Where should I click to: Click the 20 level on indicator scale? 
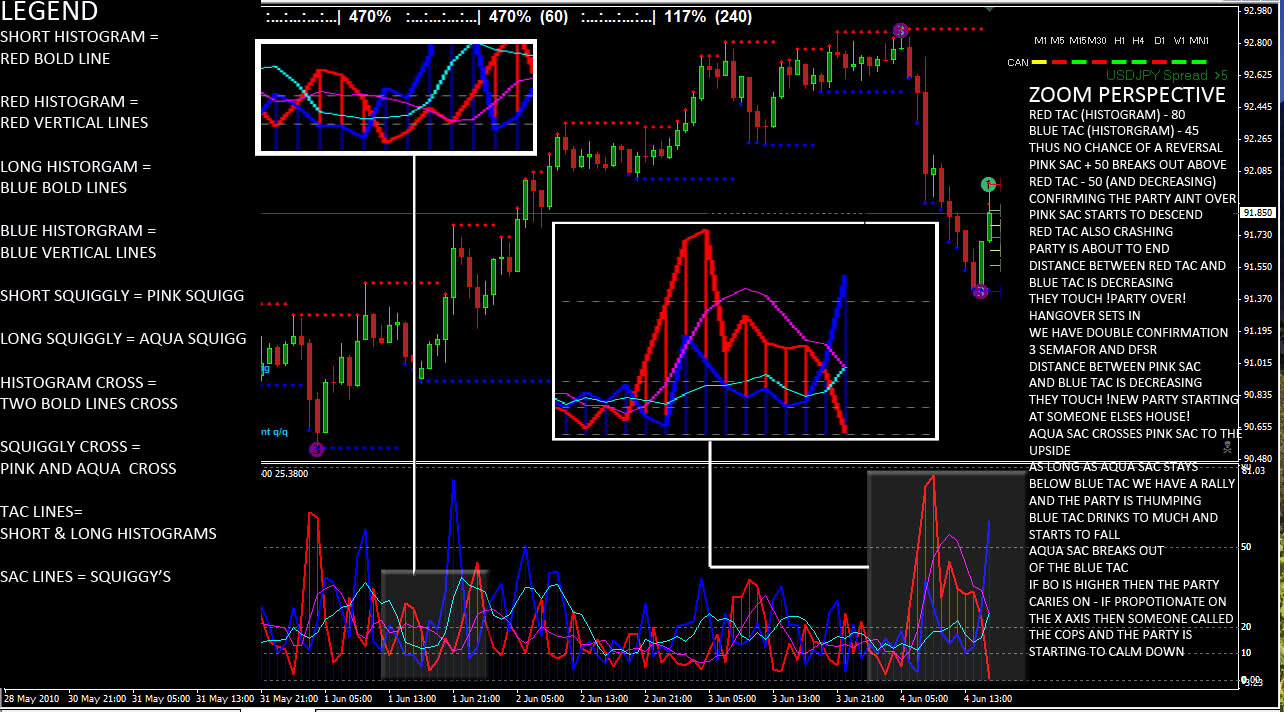click(1246, 627)
